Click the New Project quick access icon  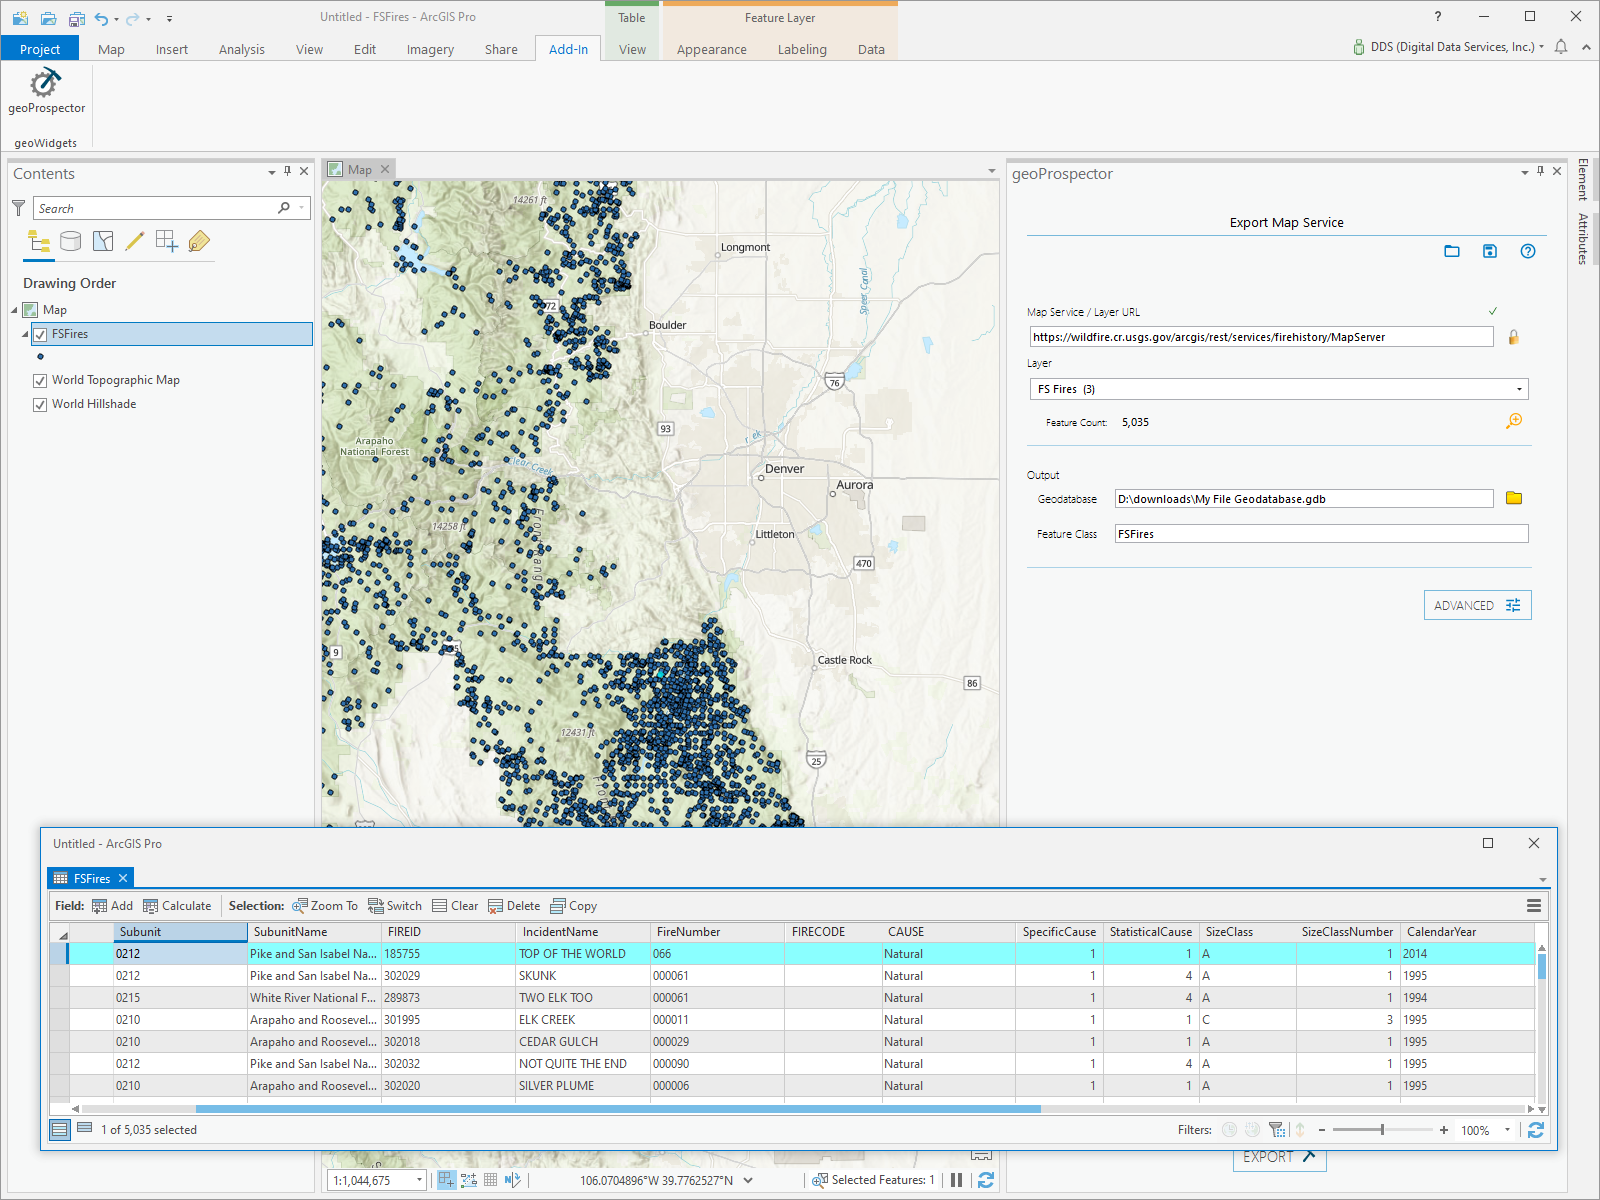pyautogui.click(x=20, y=18)
